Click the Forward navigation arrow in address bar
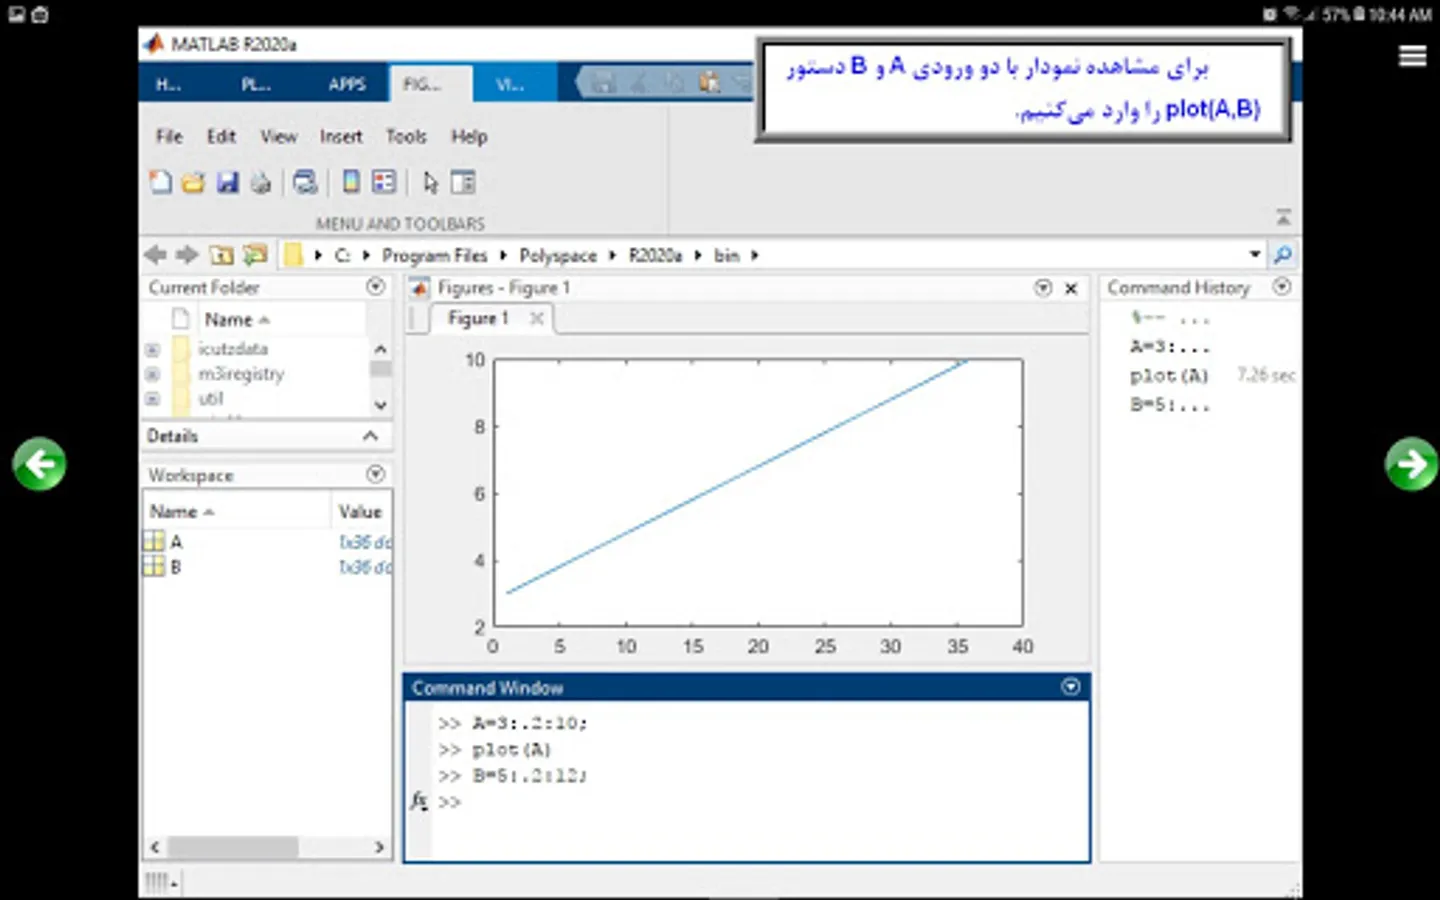1440x900 pixels. tap(187, 255)
